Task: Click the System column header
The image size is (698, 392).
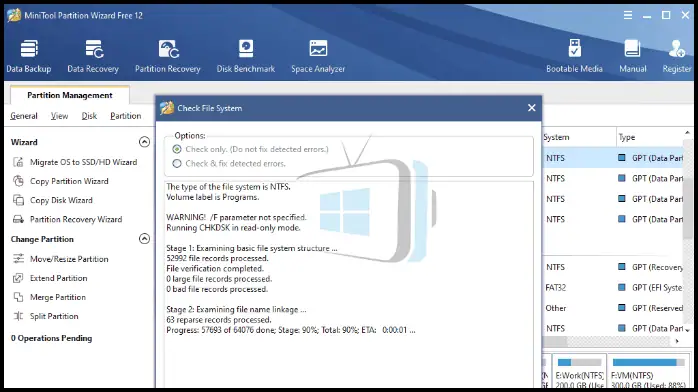Action: pyautogui.click(x=579, y=137)
